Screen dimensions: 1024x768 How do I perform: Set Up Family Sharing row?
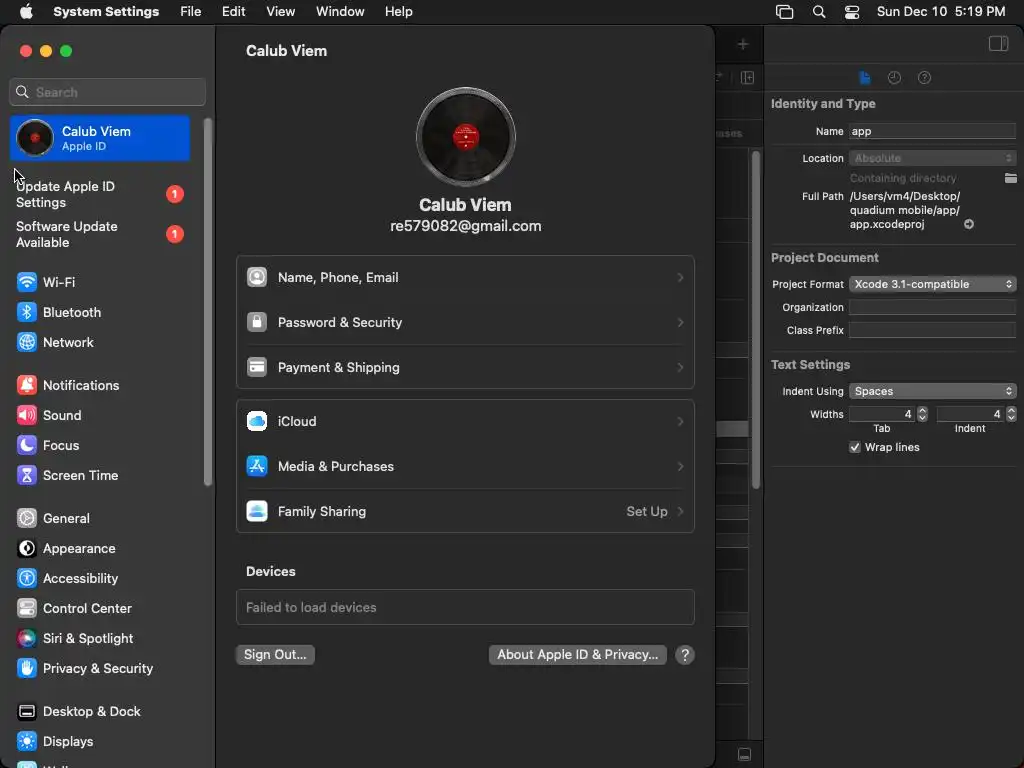tap(465, 512)
